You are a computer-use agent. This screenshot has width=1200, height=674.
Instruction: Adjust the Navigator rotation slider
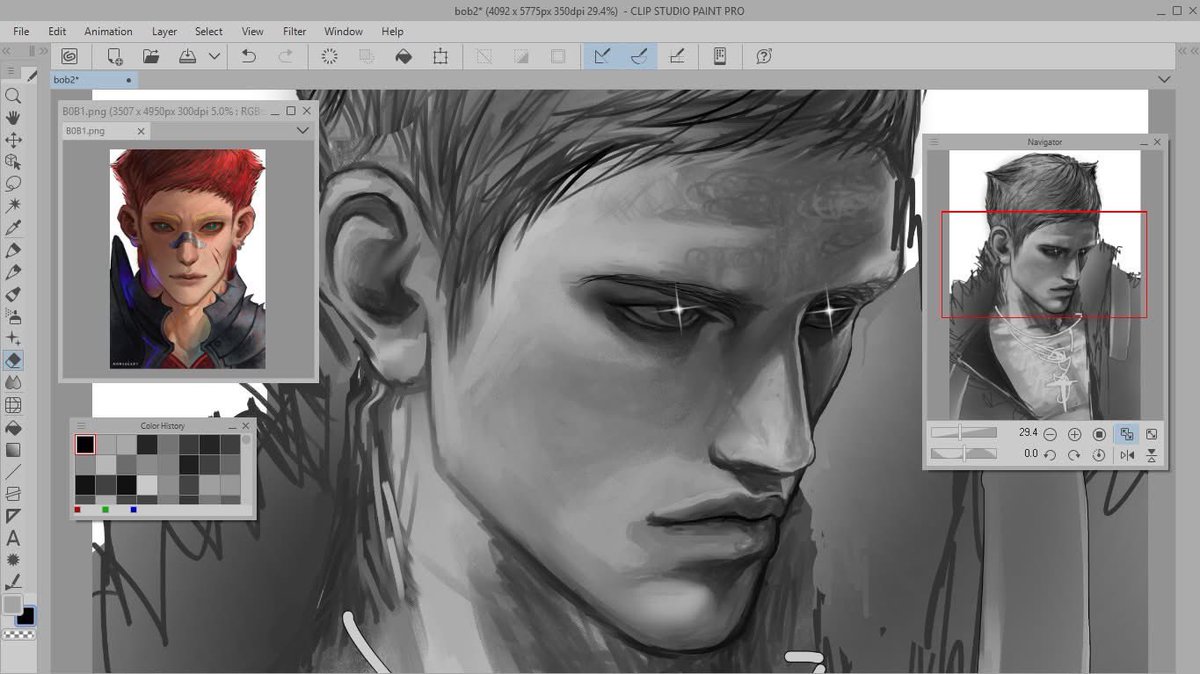pyautogui.click(x=964, y=454)
